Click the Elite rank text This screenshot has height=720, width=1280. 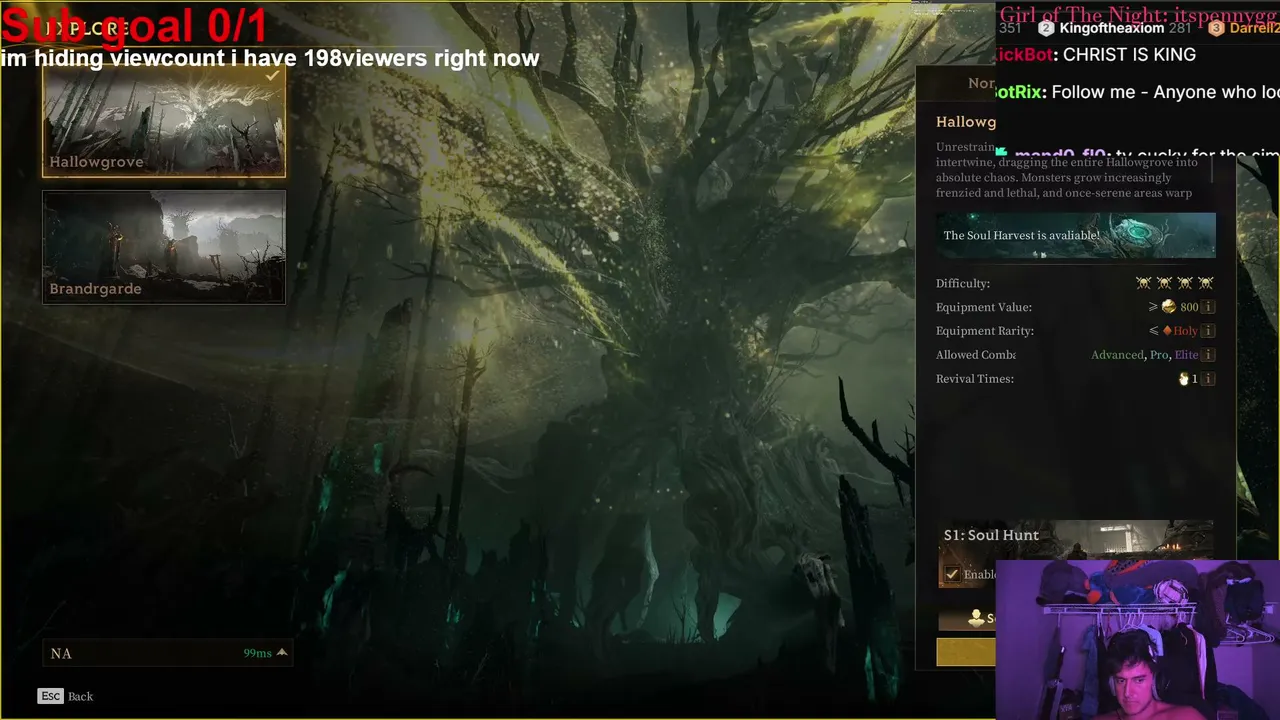coord(1186,355)
